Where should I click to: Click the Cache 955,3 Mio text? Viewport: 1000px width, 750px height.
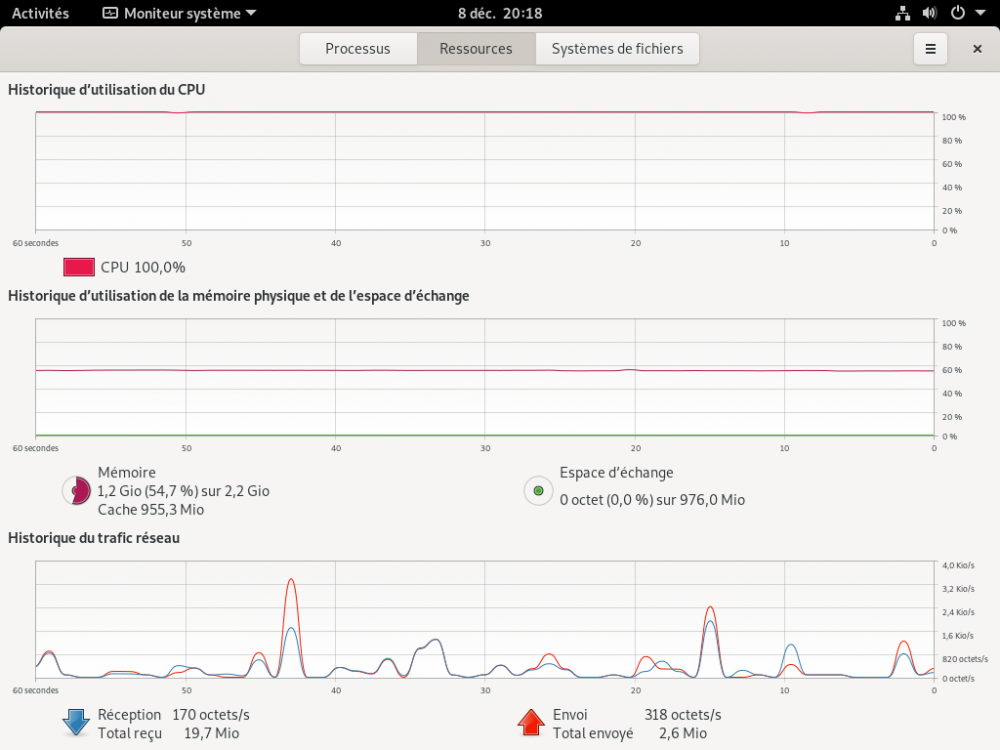(151, 510)
